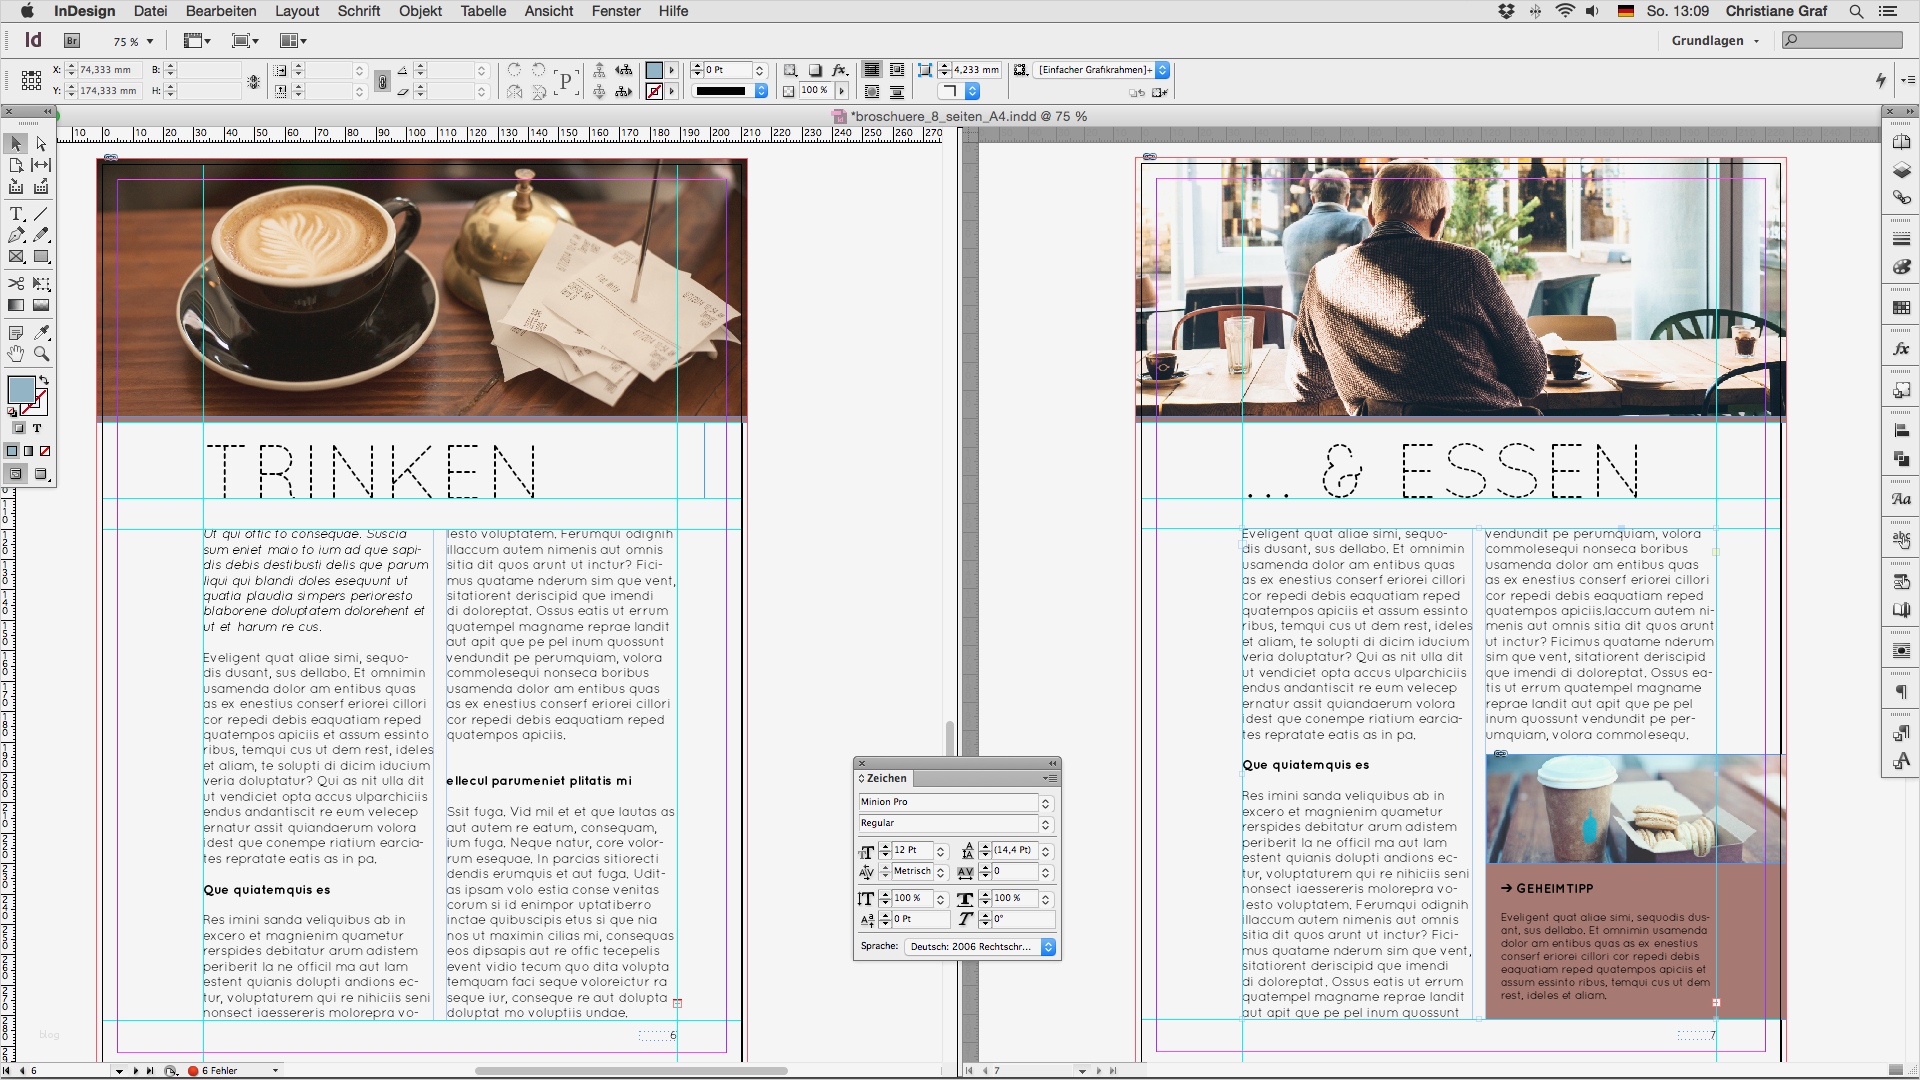Image resolution: width=1920 pixels, height=1080 pixels.
Task: Pick the Scissors tool
Action: [x=16, y=284]
